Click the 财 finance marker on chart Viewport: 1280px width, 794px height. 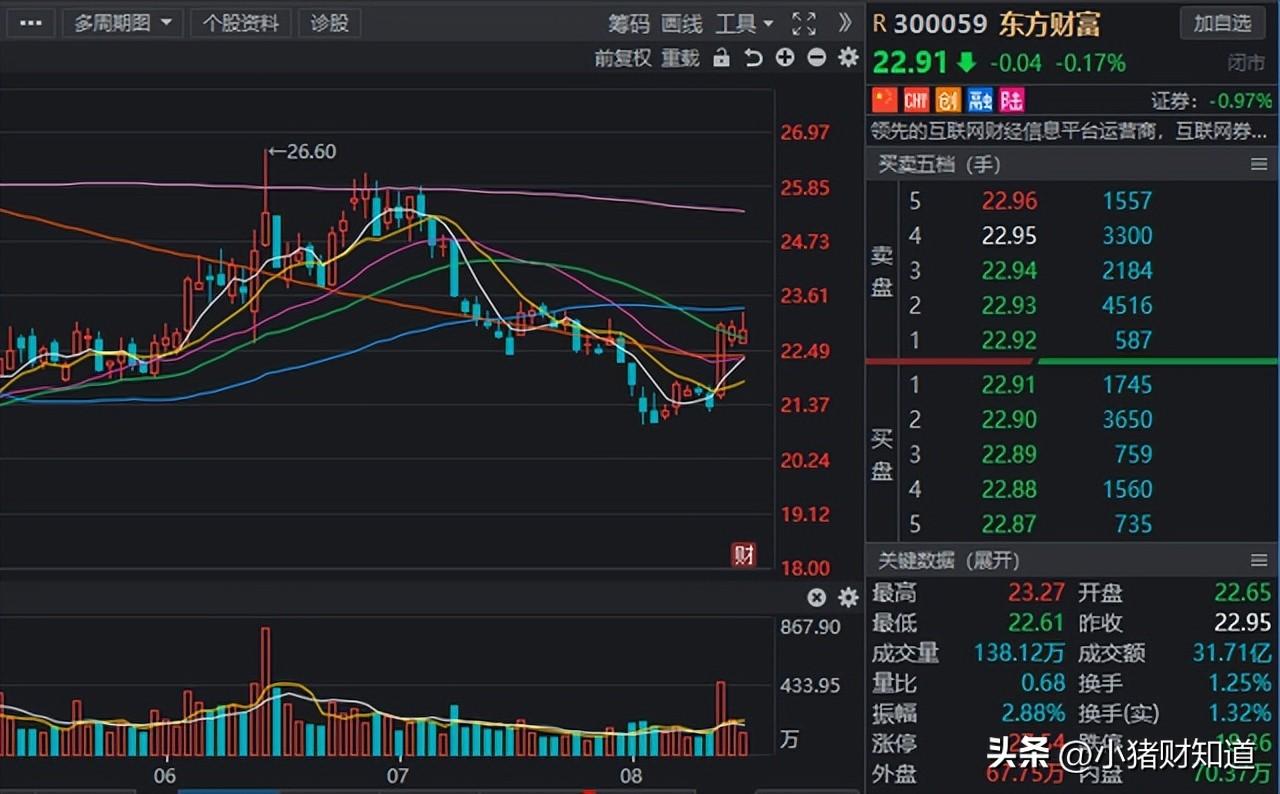click(743, 555)
